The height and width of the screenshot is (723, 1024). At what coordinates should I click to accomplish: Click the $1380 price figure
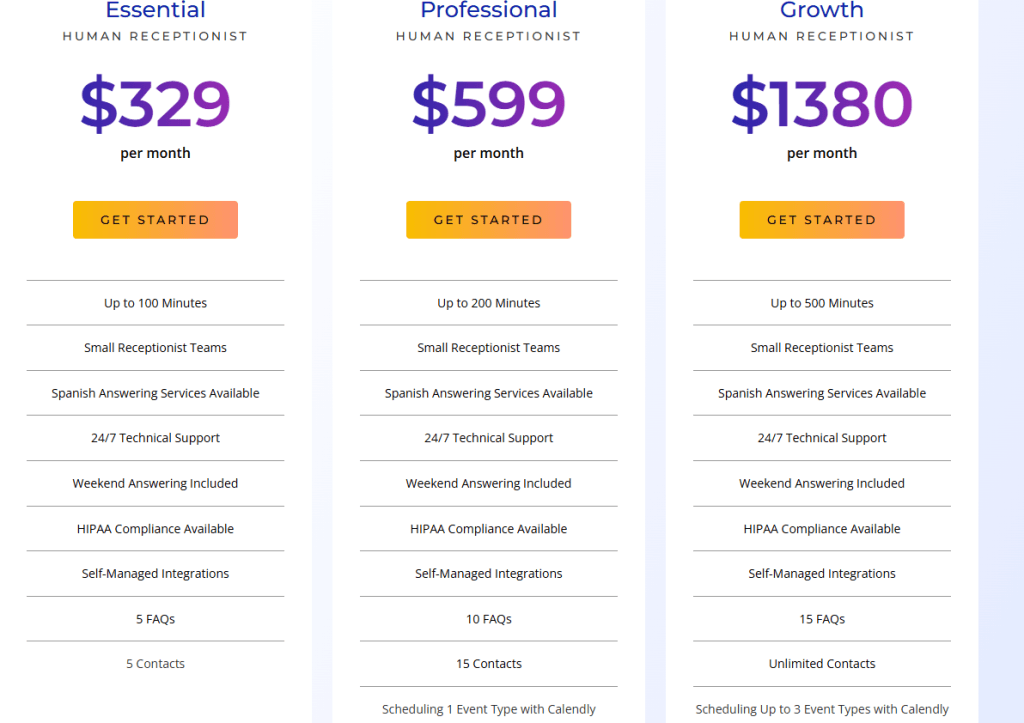(x=821, y=104)
